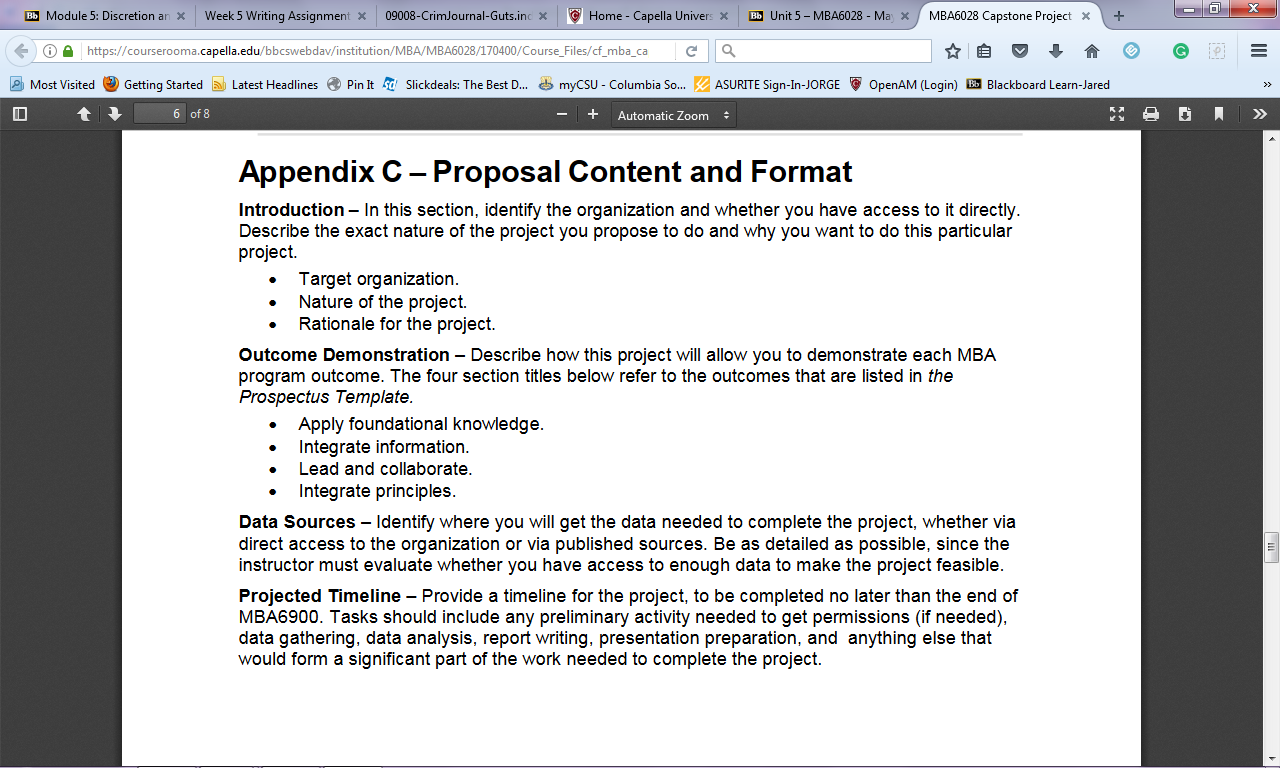Viewport: 1280px width, 768px height.
Task: Open presentation mode for the PDF
Action: [x=1117, y=114]
